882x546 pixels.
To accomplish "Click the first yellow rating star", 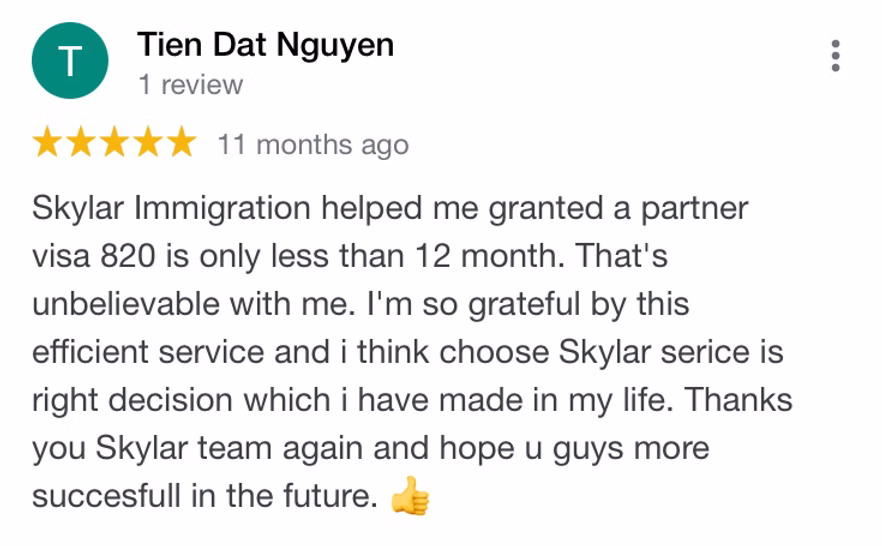I will pos(47,144).
